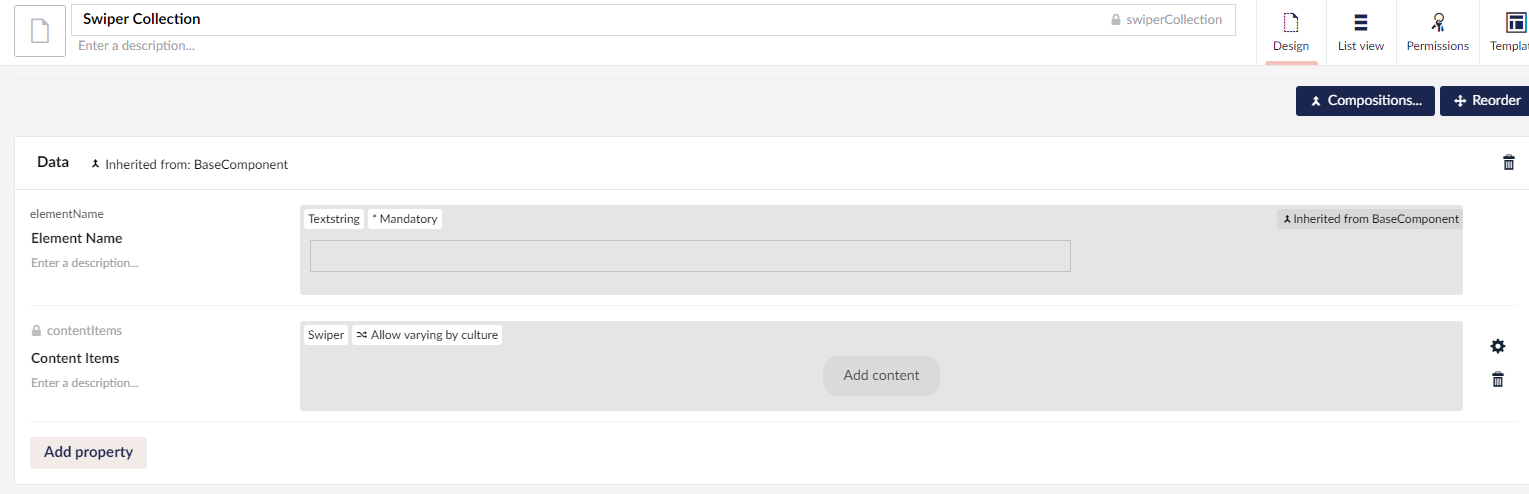Unlock the swiperCollection alias lock icon
Viewport: 1529px width, 494px height.
point(1116,20)
